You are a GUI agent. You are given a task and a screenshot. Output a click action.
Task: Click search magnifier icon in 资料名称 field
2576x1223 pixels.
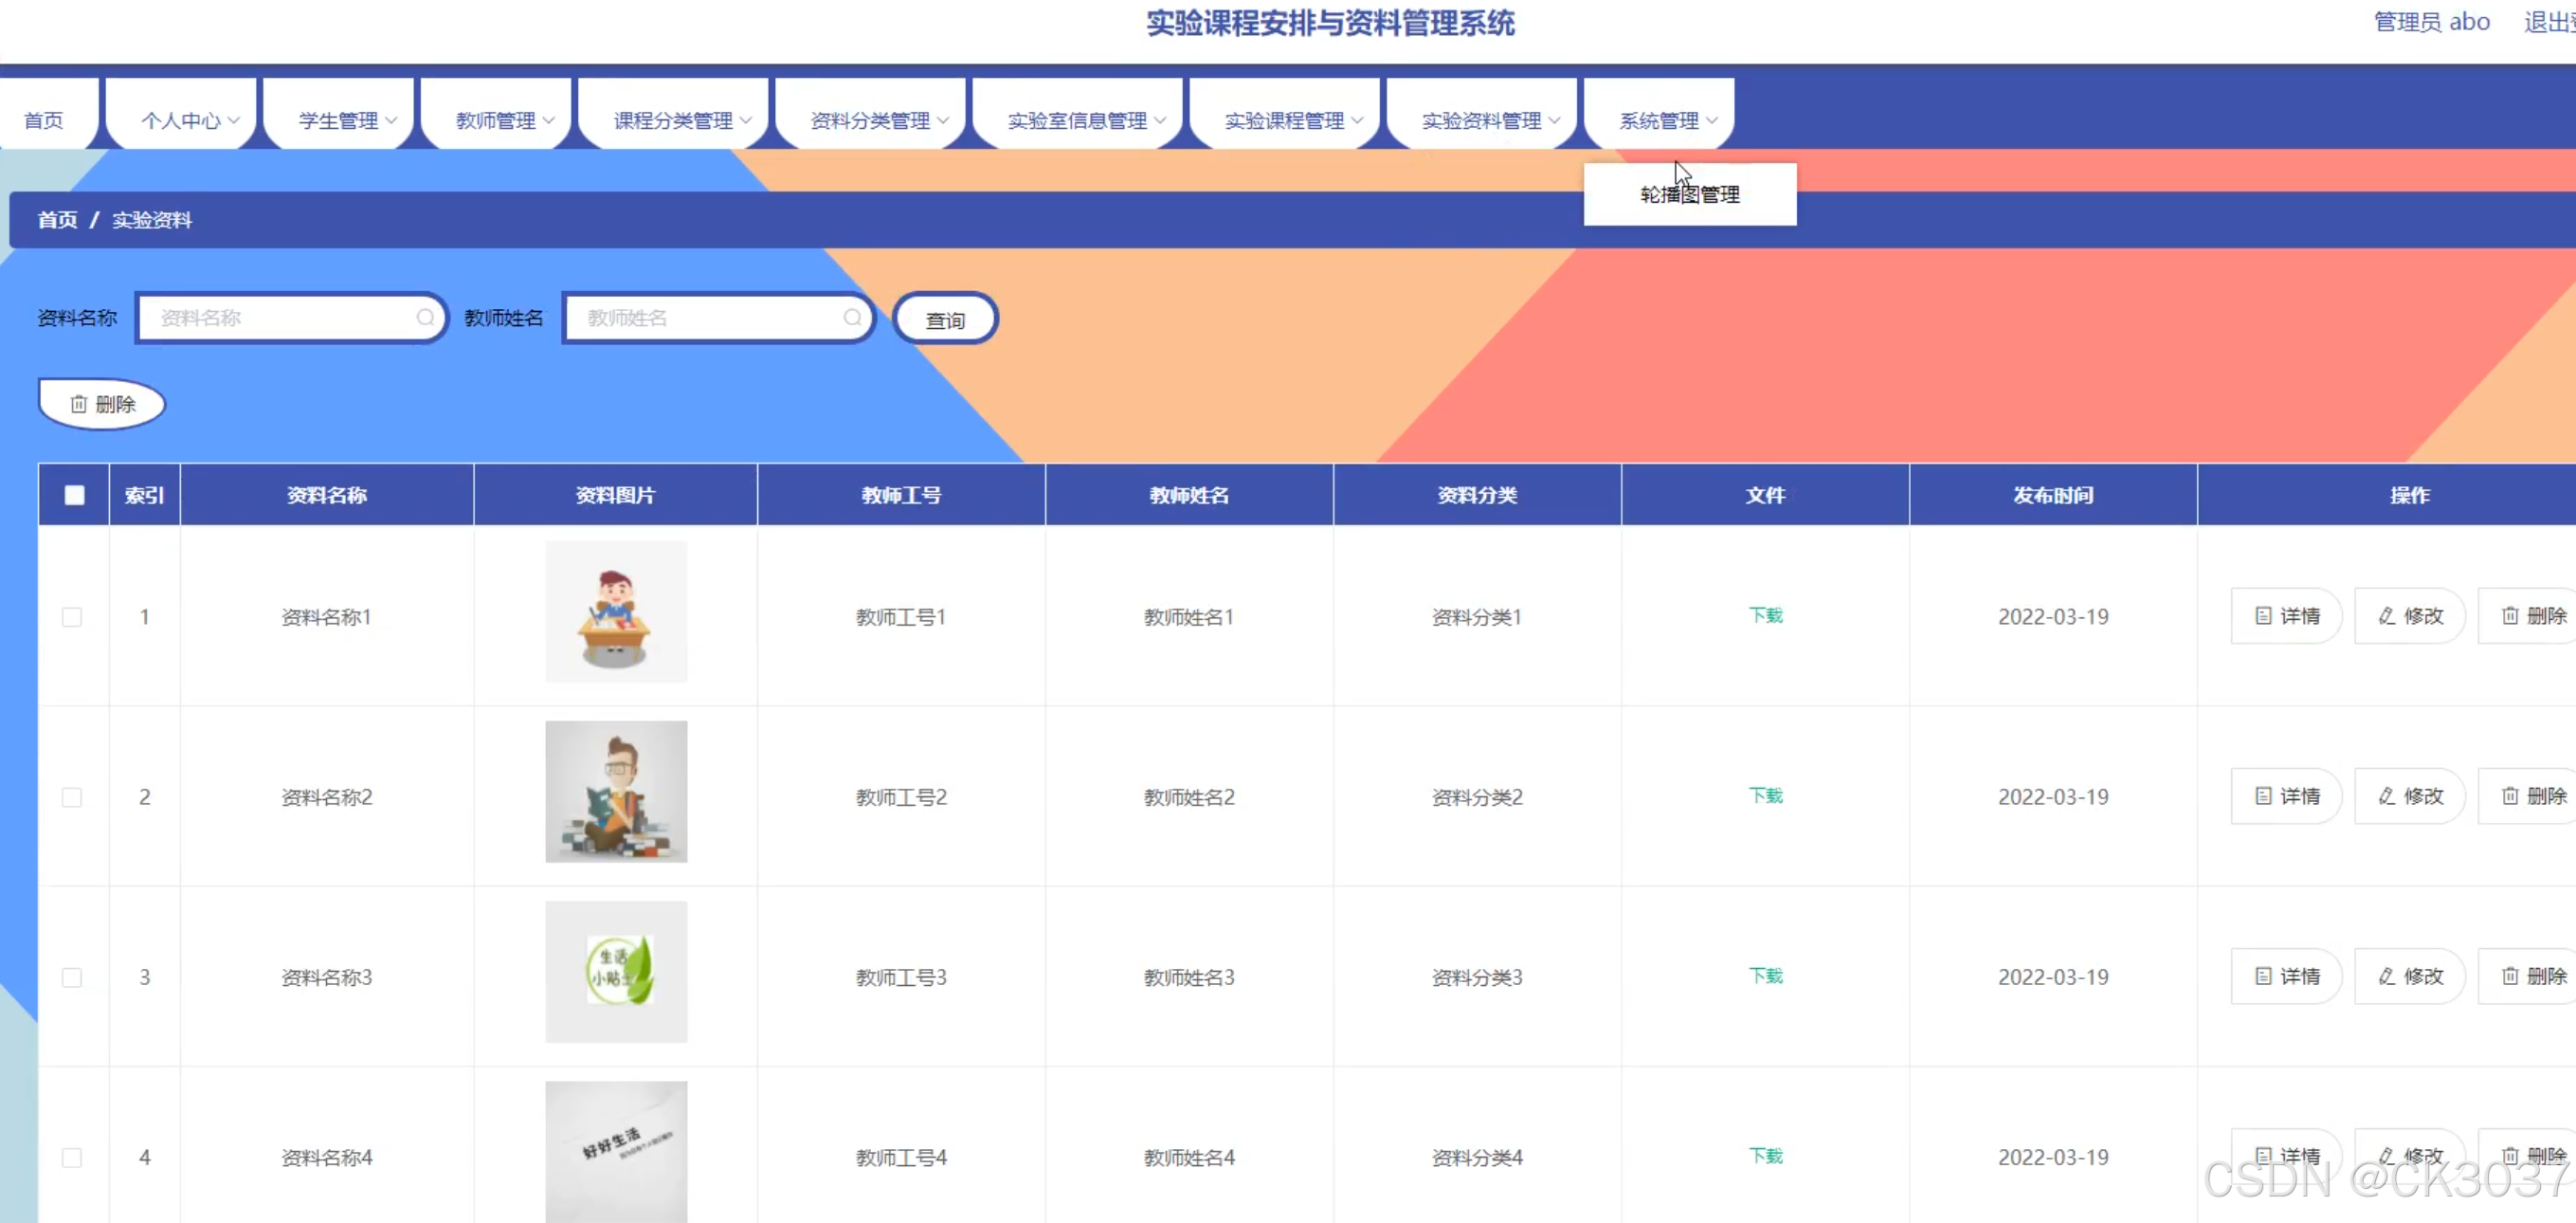(x=425, y=317)
